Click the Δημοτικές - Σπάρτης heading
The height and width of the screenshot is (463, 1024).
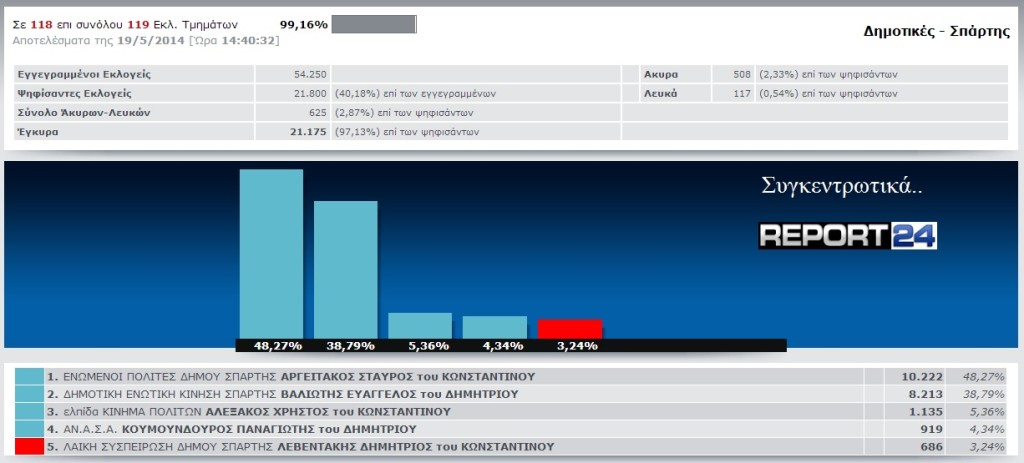(936, 31)
